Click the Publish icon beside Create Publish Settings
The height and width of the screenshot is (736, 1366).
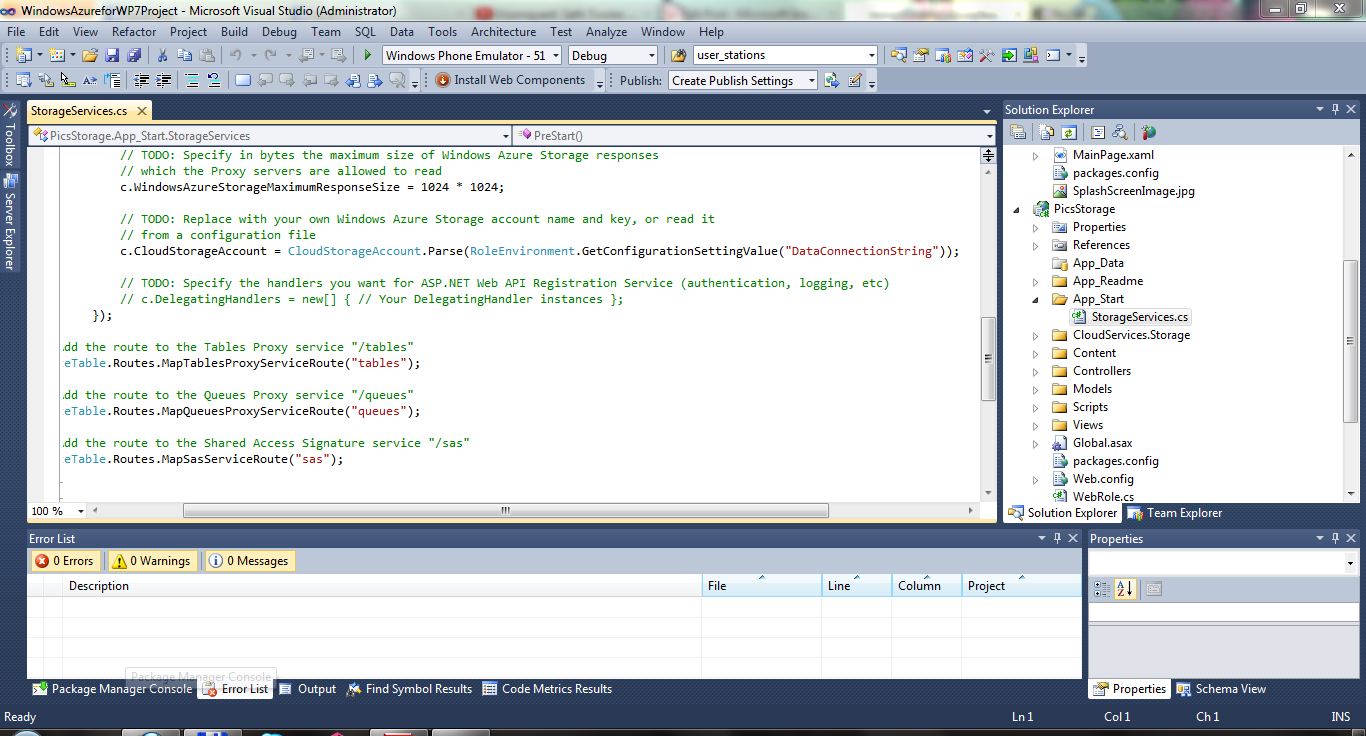pyautogui.click(x=832, y=81)
